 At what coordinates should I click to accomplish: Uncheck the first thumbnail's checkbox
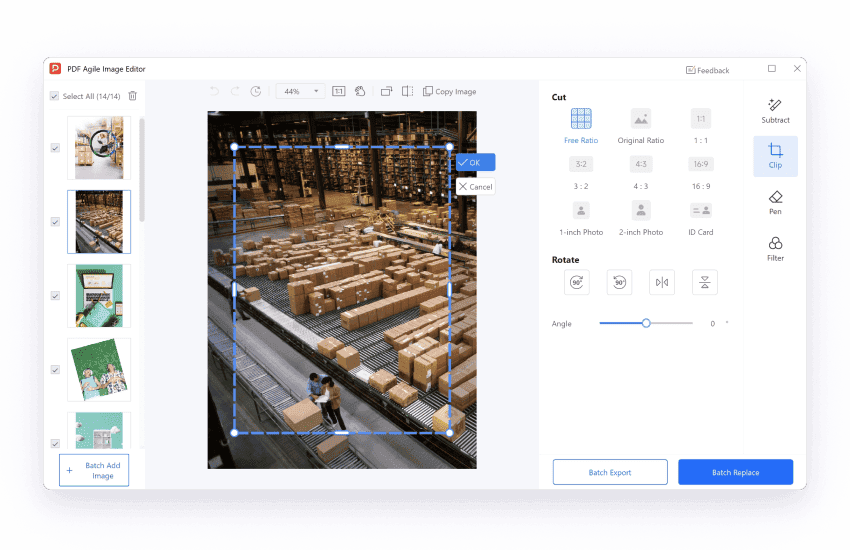click(55, 148)
